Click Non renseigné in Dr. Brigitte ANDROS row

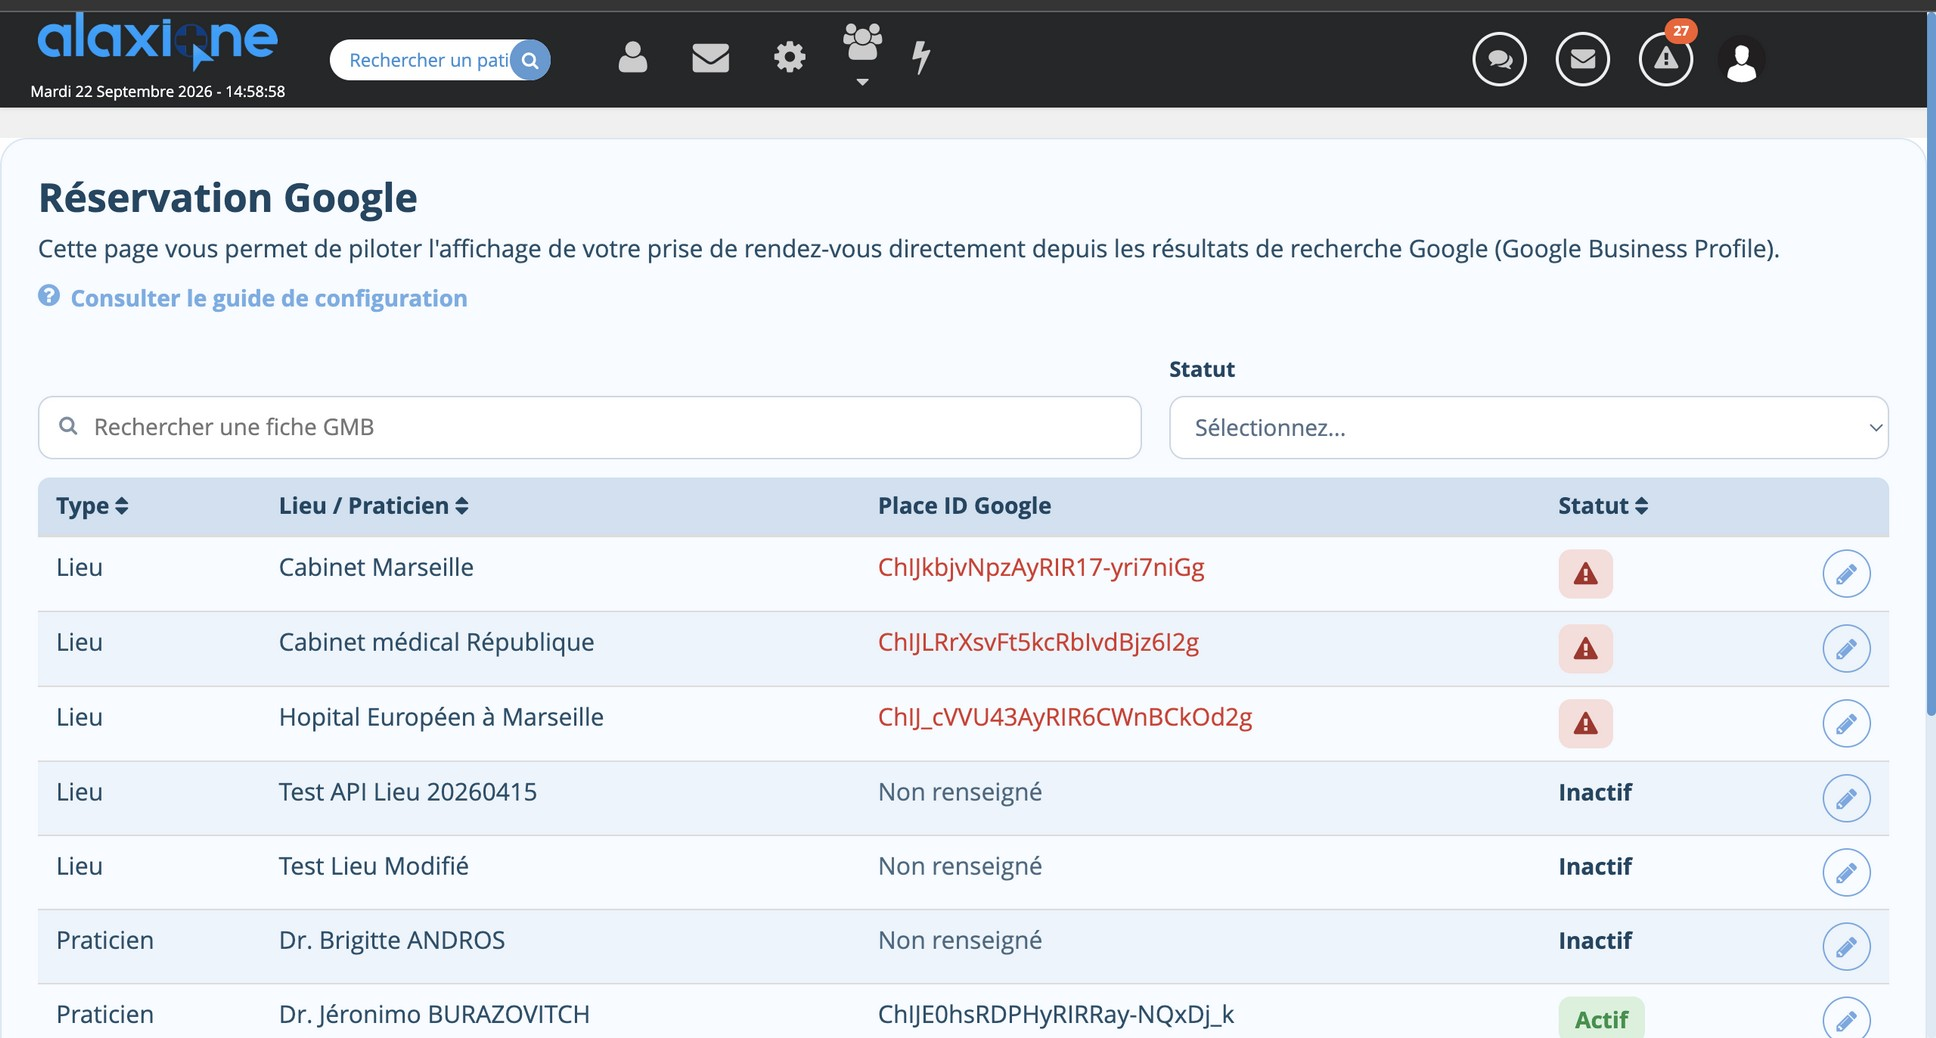[x=960, y=941]
